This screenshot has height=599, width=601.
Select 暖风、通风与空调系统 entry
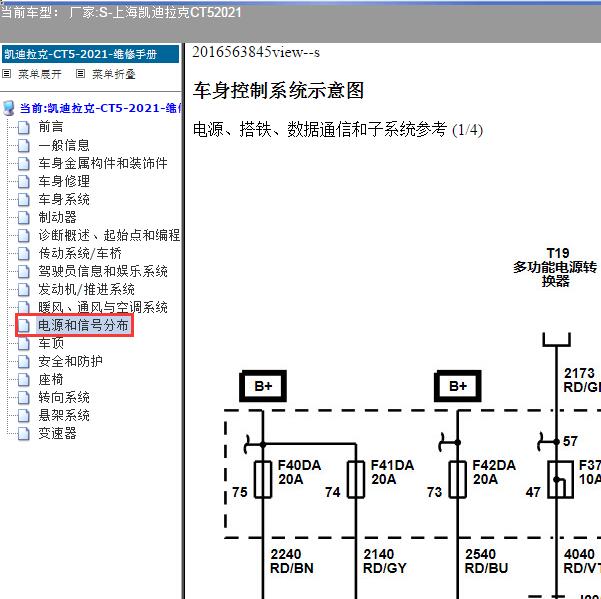tap(103, 307)
